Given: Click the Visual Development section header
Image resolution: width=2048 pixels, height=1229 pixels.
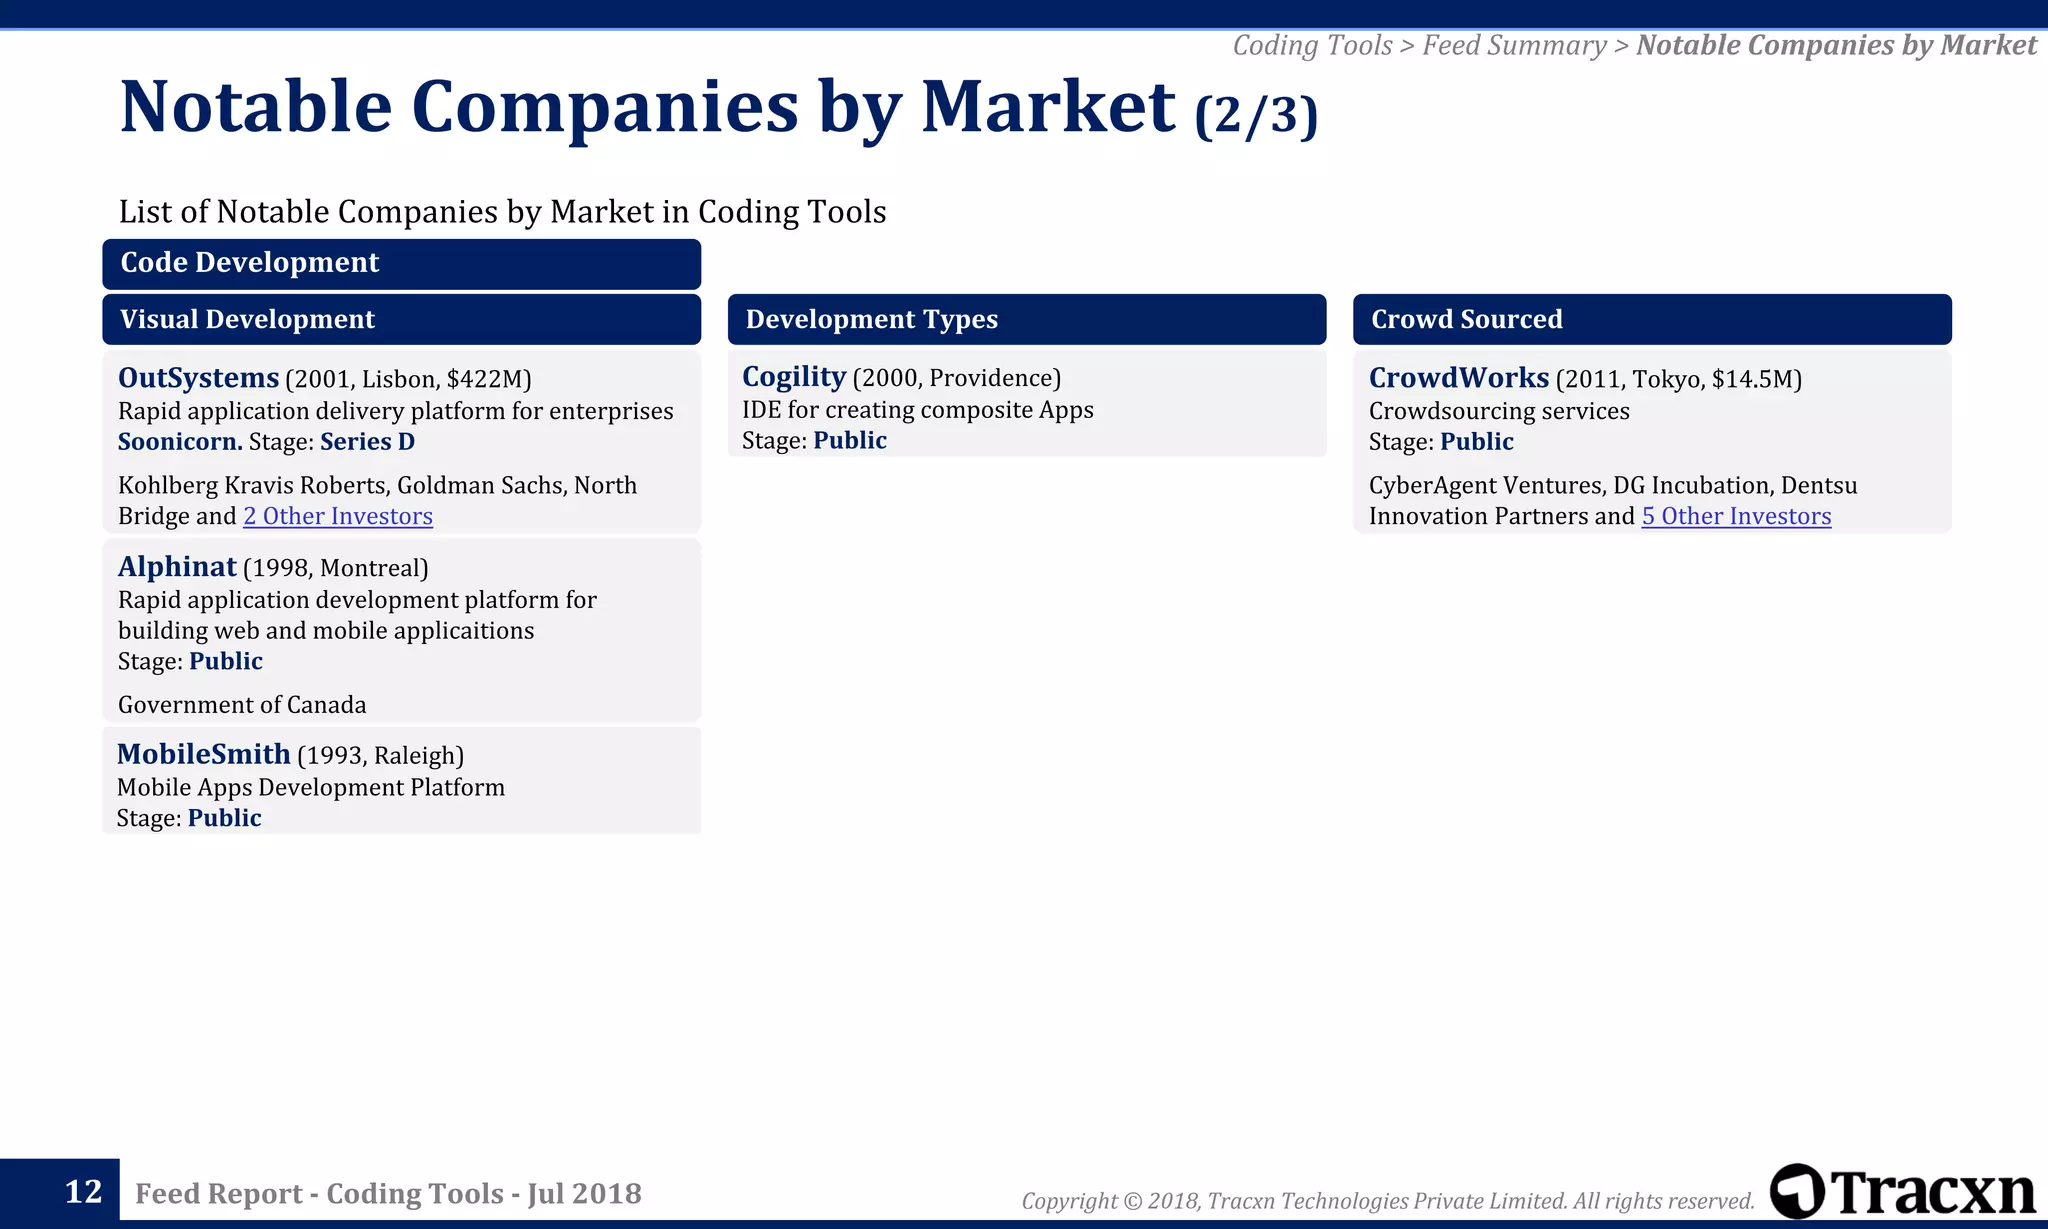Looking at the screenshot, I should 401,319.
